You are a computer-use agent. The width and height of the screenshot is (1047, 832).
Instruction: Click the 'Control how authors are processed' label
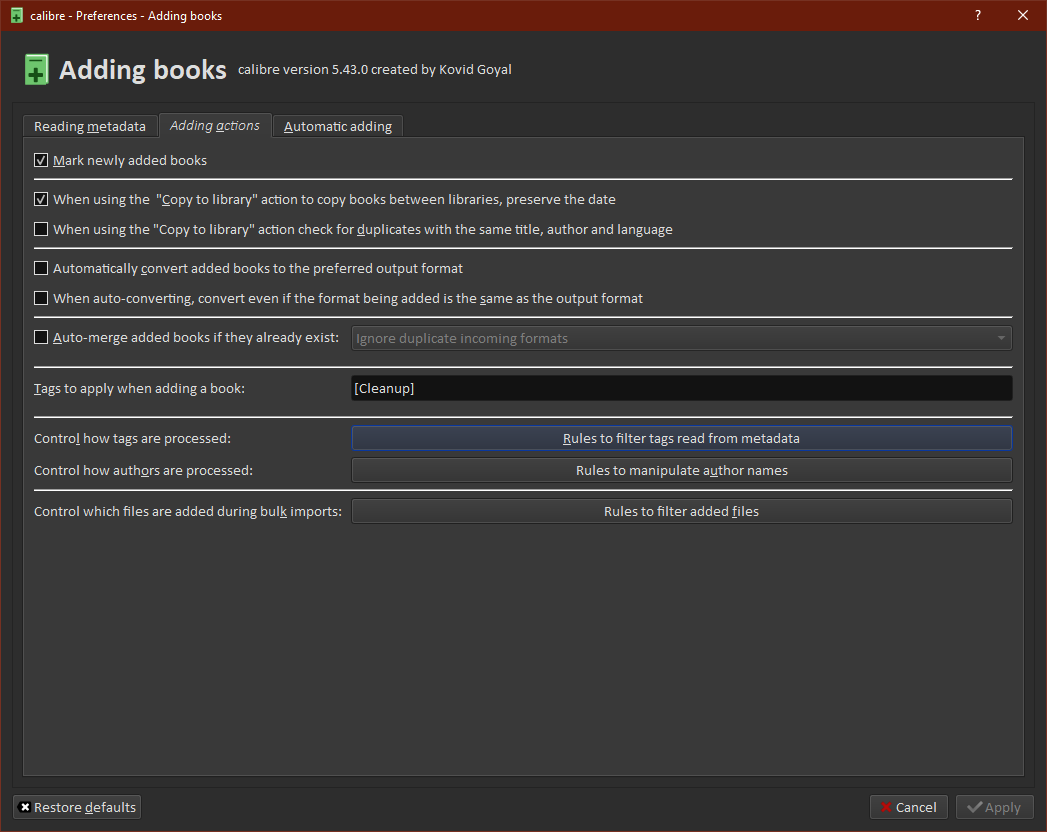click(144, 470)
